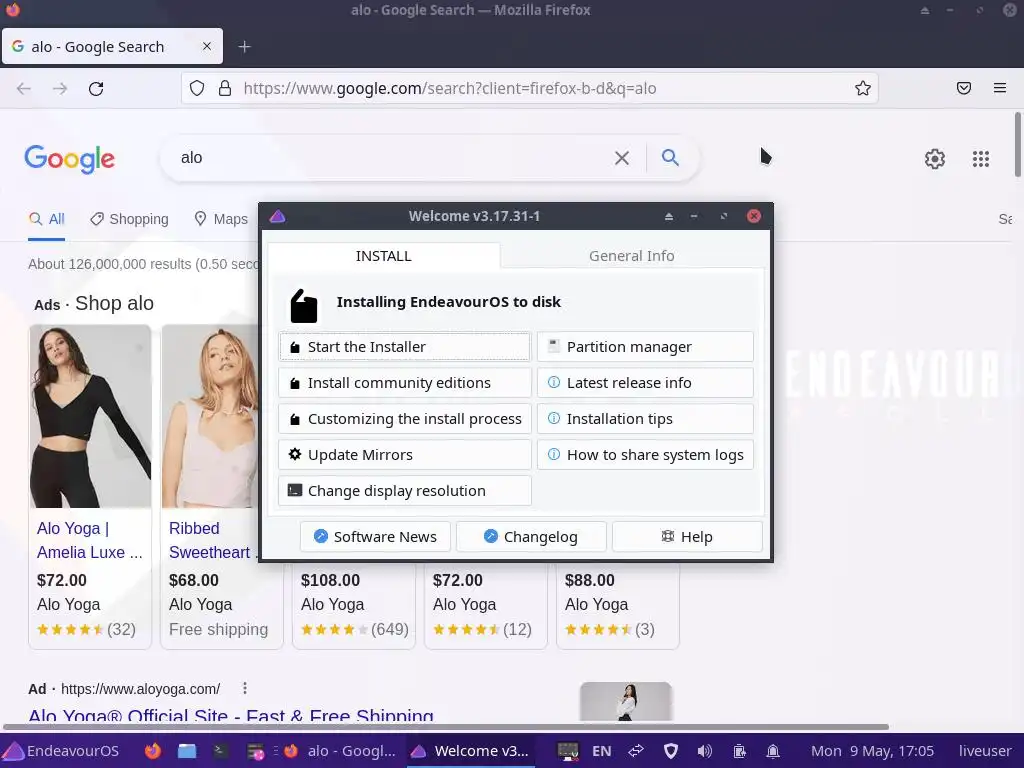Open the 'Alo Yoga | Amelia Luxe' product link
The height and width of the screenshot is (768, 1024).
[89, 540]
